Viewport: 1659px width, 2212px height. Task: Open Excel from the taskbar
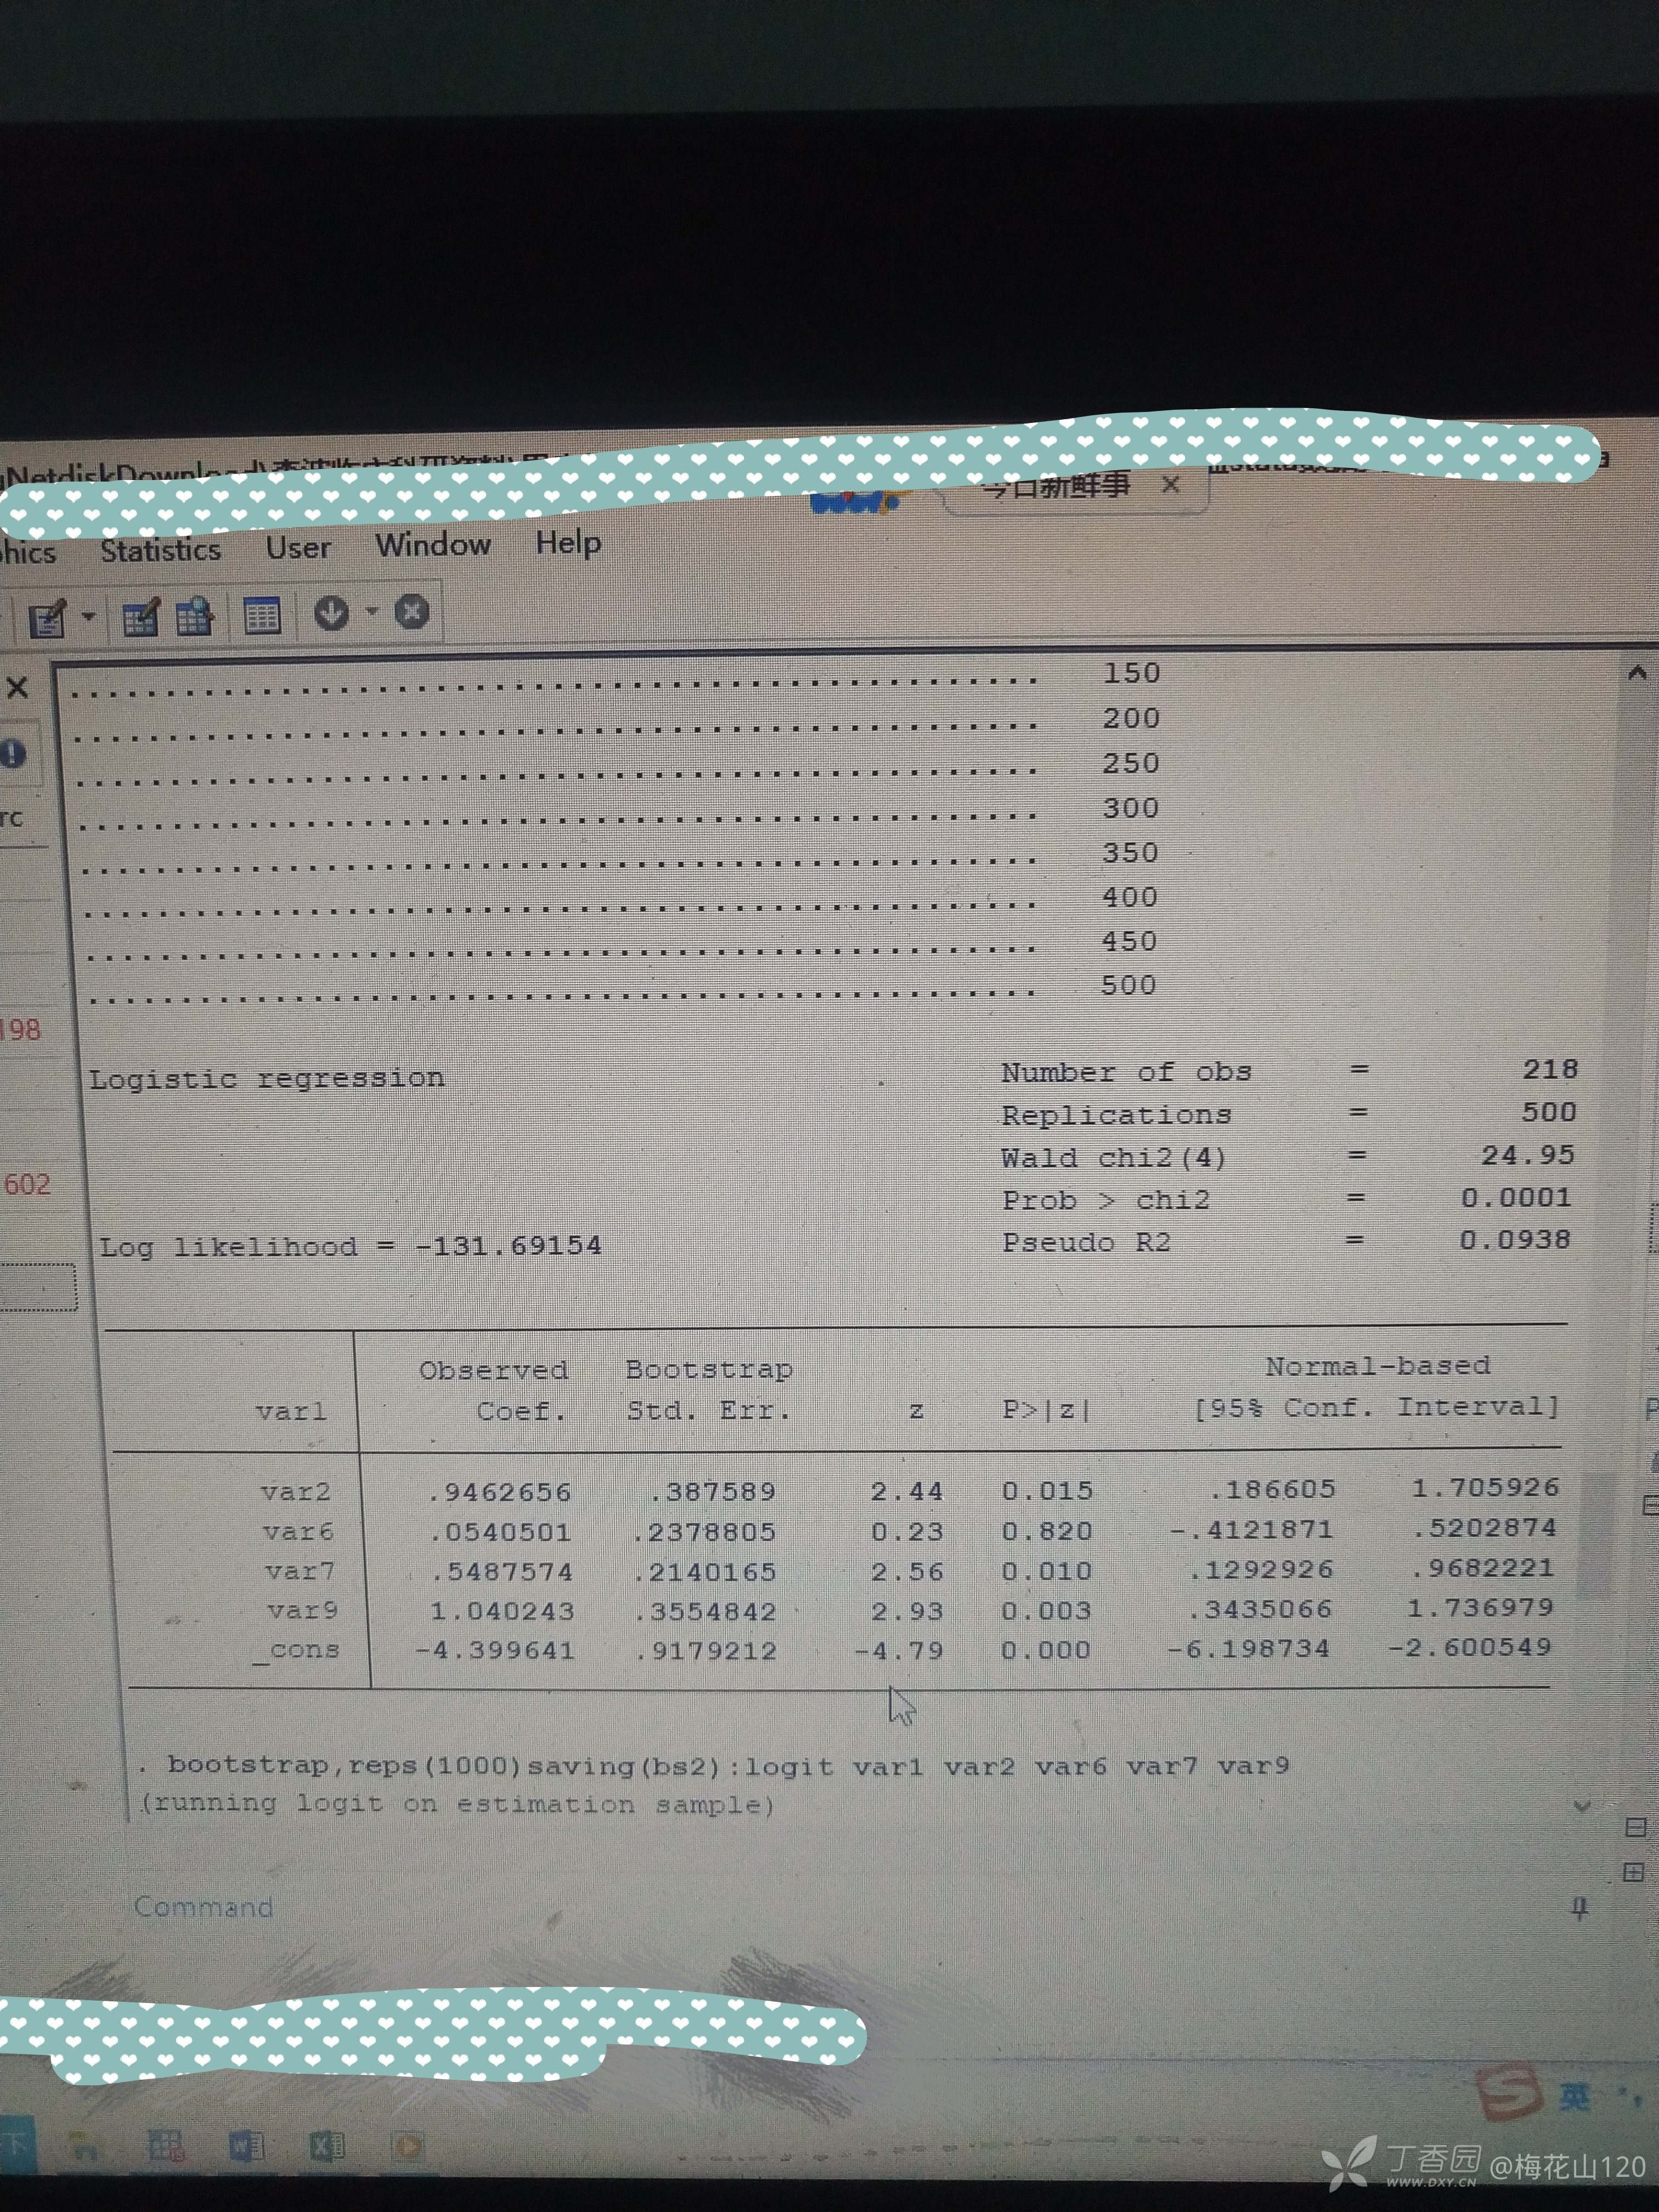326,2145
